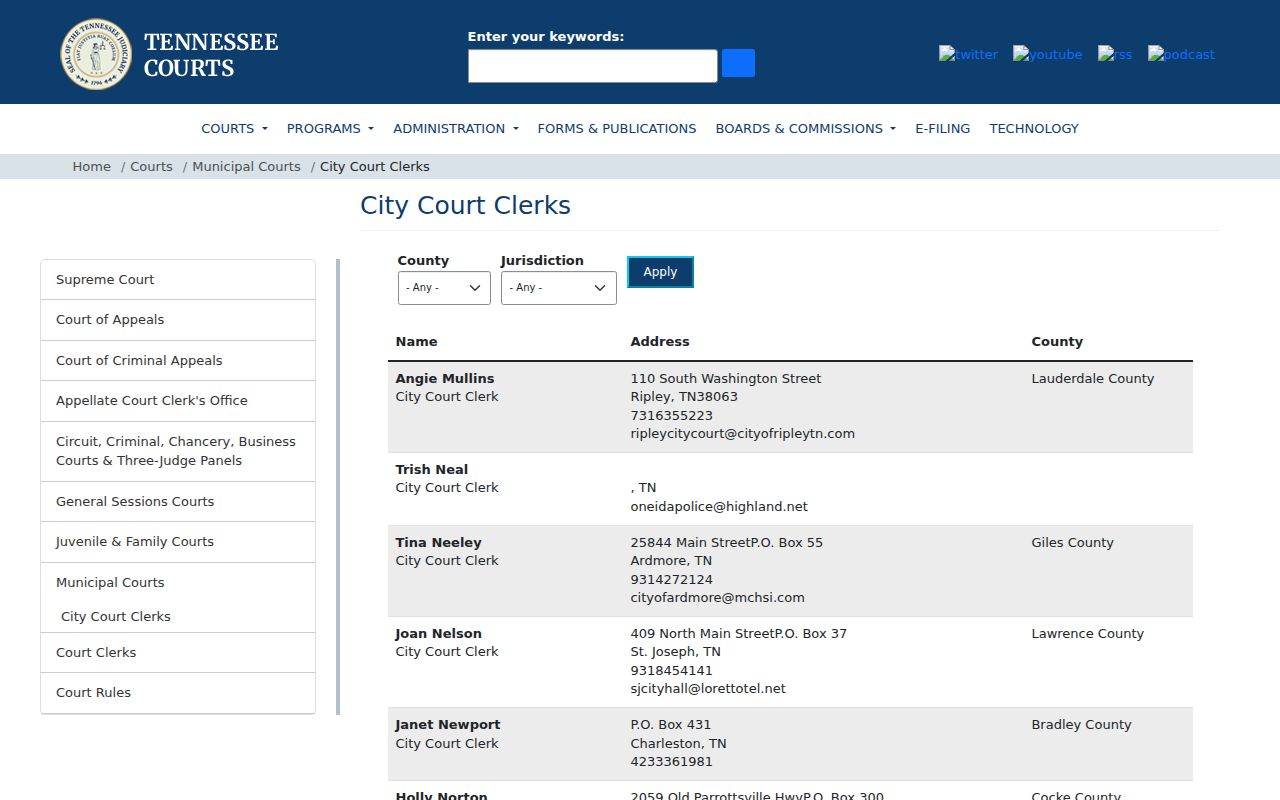1280x800 pixels.
Task: Click the County table column header
Action: click(1057, 342)
